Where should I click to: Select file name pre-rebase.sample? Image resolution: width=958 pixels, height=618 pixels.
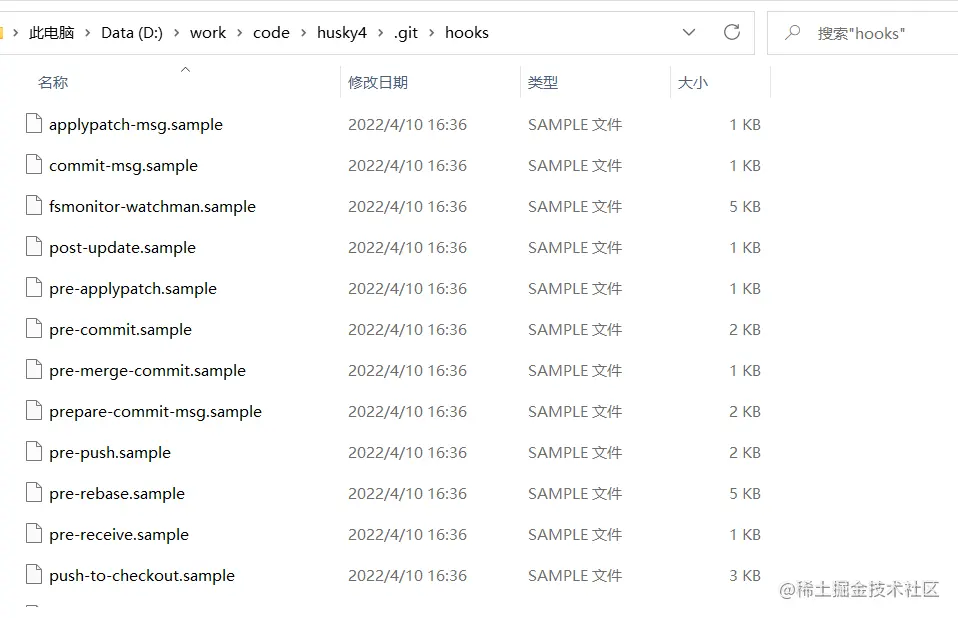pyautogui.click(x=117, y=494)
